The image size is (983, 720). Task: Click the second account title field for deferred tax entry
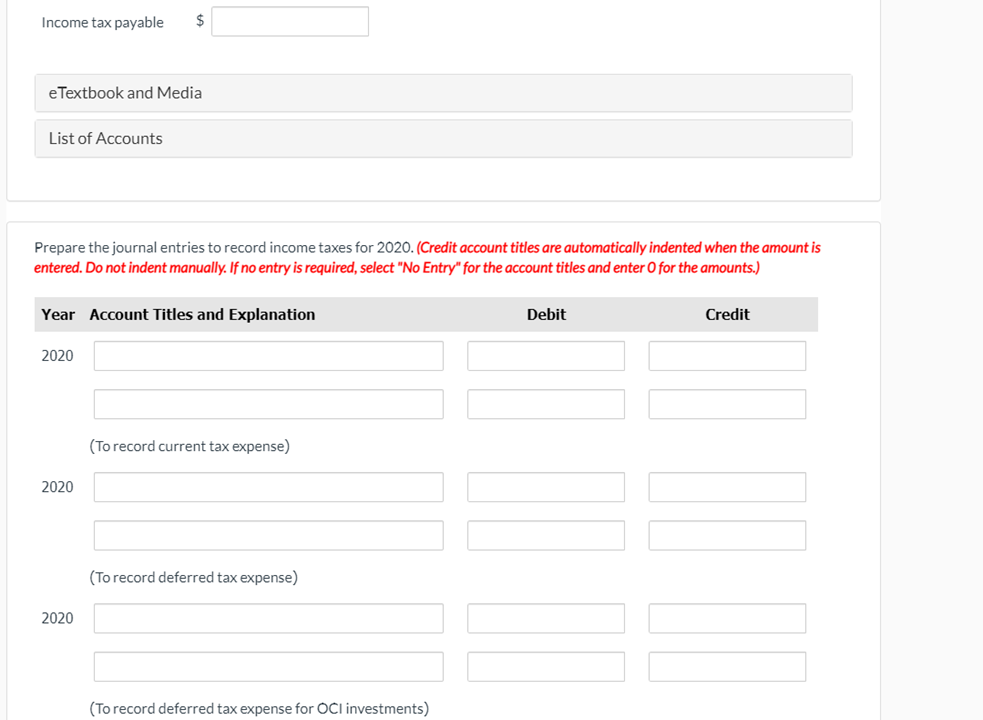tap(268, 535)
